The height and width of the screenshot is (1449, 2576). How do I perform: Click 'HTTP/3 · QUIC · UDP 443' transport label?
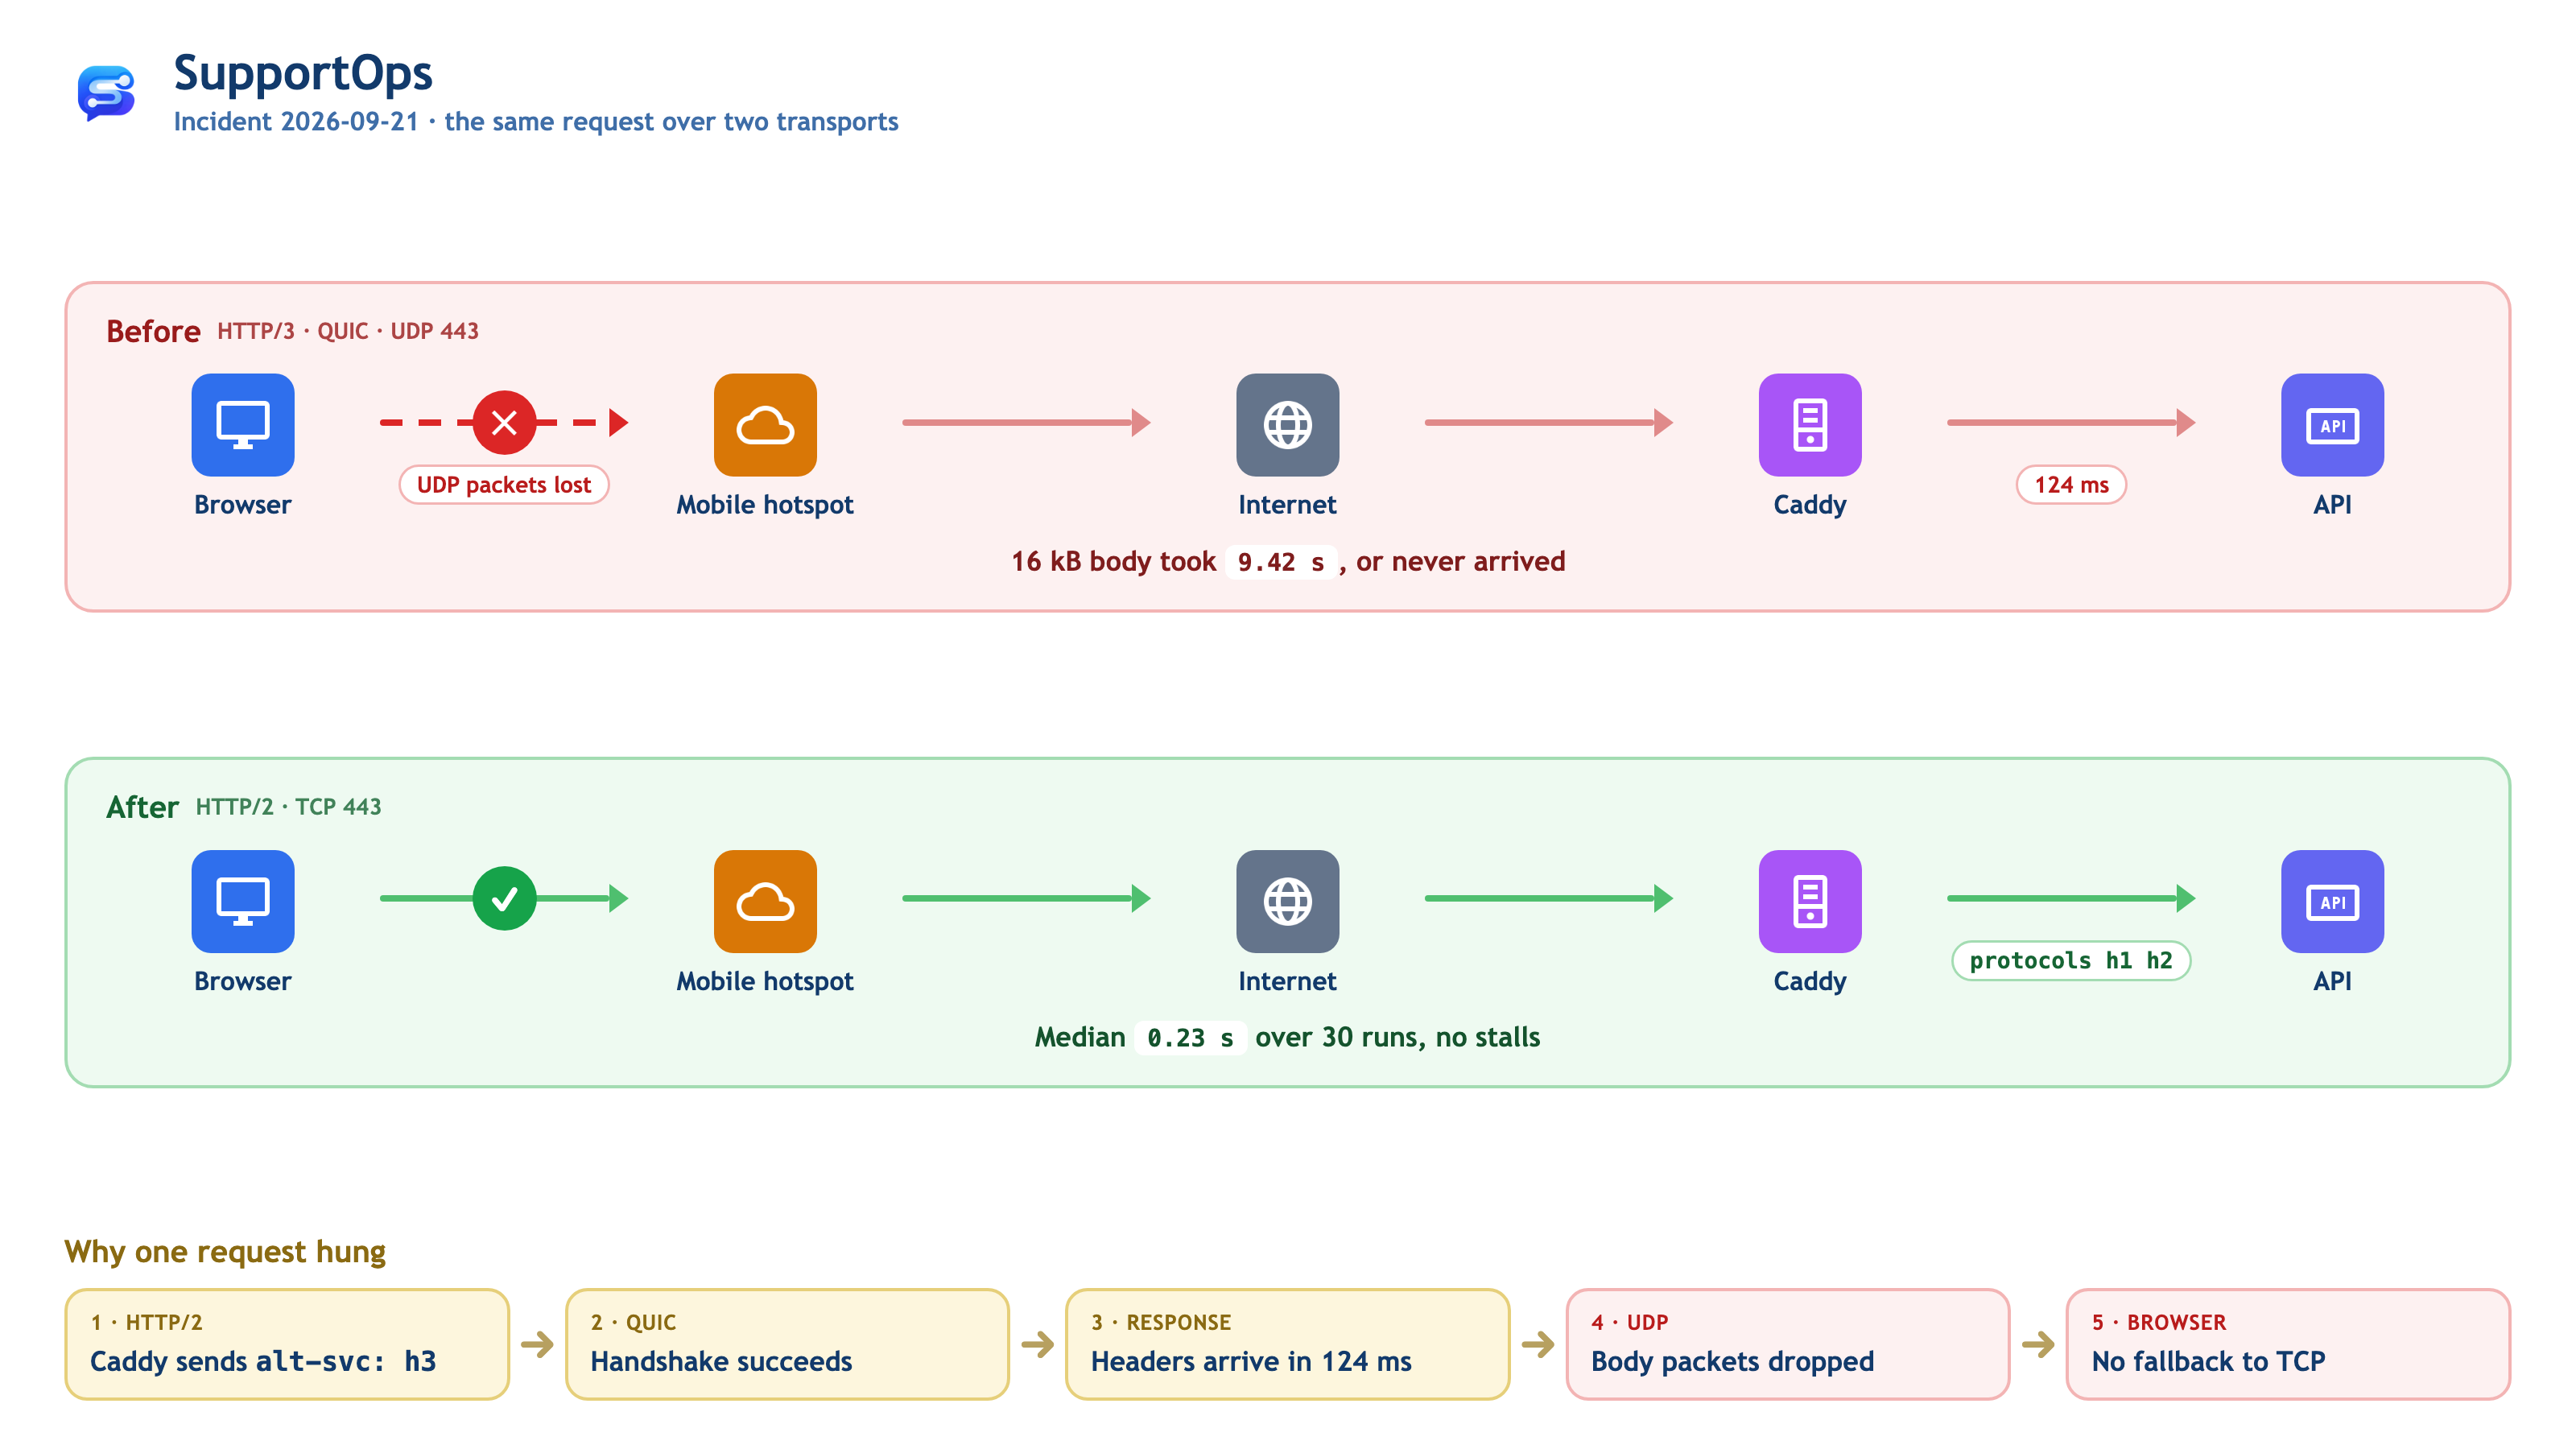click(348, 331)
